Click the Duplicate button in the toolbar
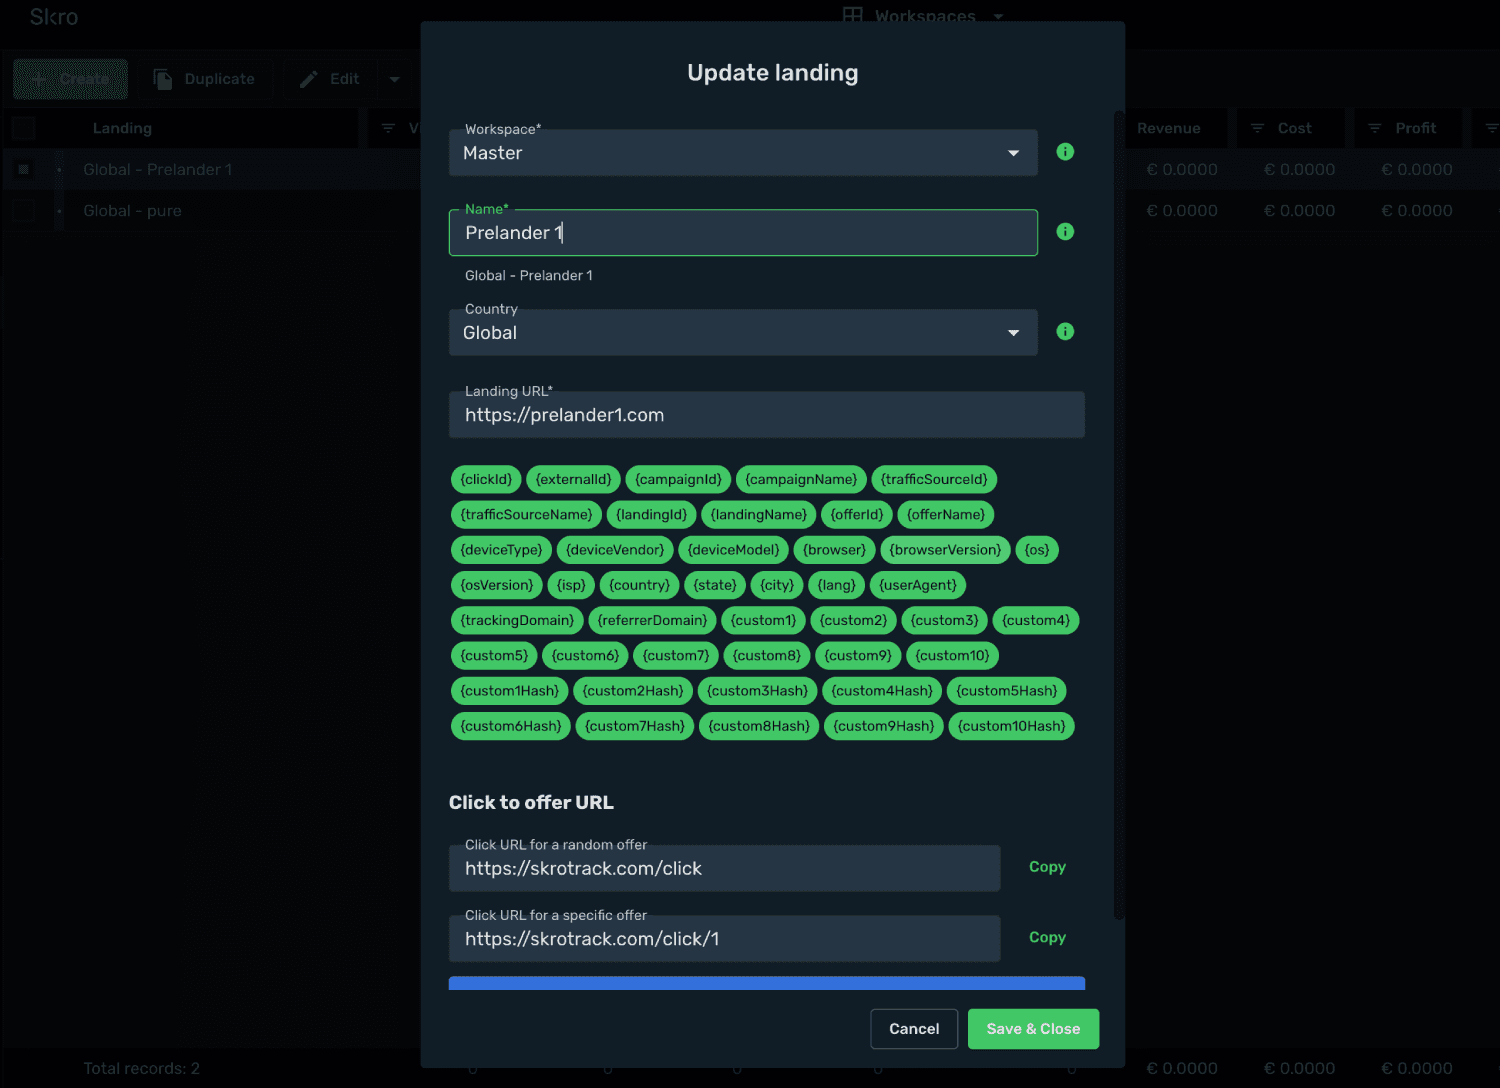Image resolution: width=1500 pixels, height=1088 pixels. pyautogui.click(x=205, y=79)
